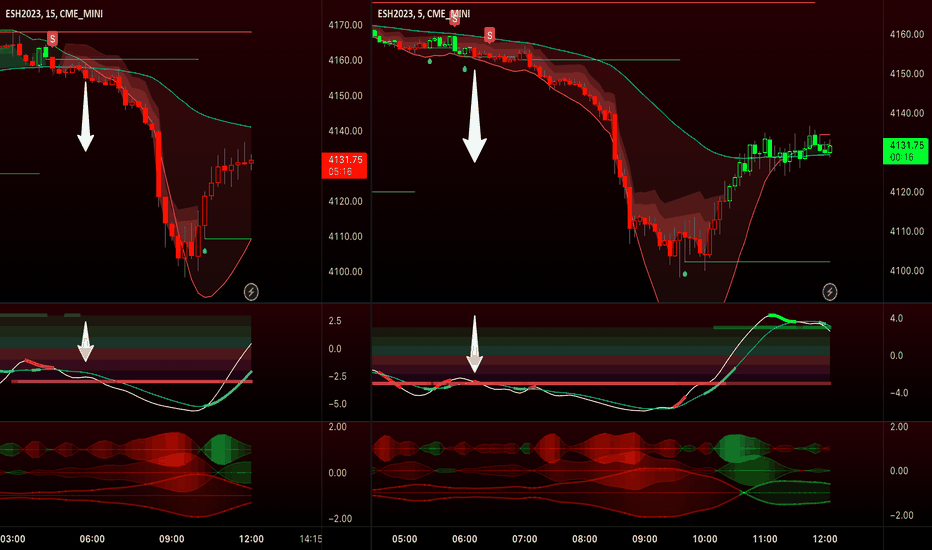Viewport: 932px width, 550px height.
Task: Click the 11:00 time label on the right chart
Action: 765,539
